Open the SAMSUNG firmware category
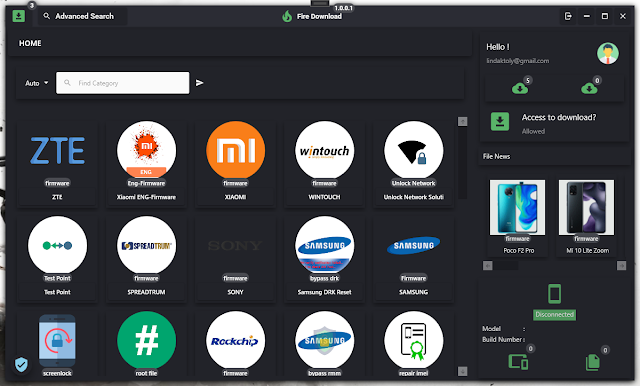The height and width of the screenshot is (386, 640). click(413, 258)
